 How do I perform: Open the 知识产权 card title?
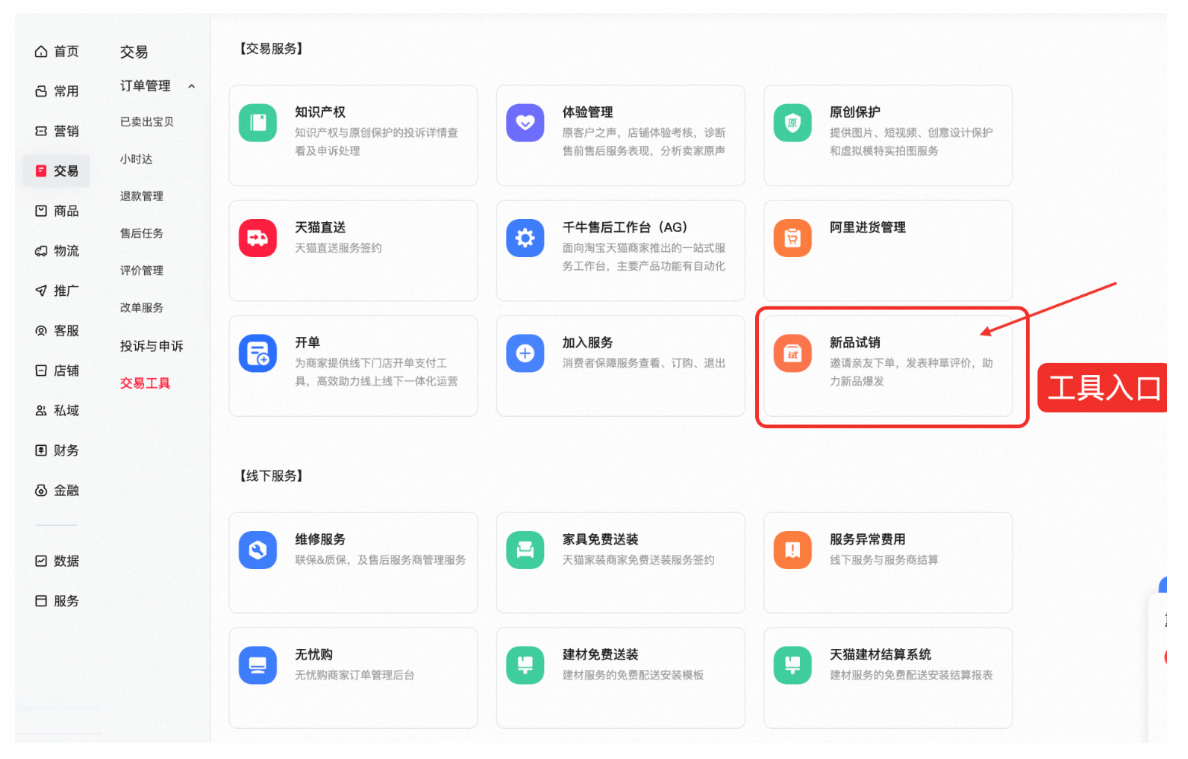pyautogui.click(x=320, y=112)
